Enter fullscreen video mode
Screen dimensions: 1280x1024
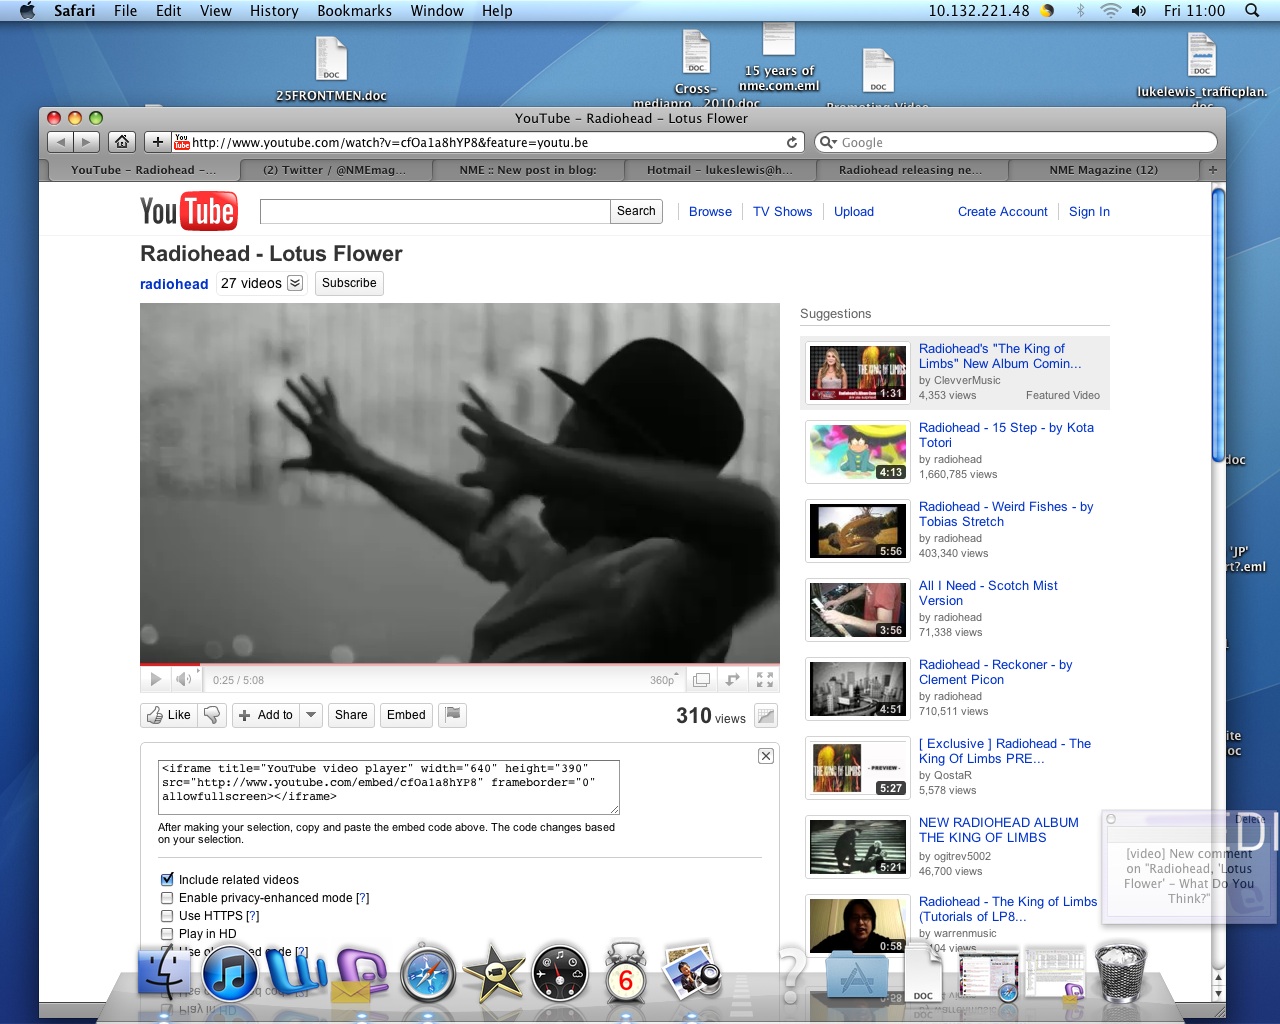coord(765,680)
